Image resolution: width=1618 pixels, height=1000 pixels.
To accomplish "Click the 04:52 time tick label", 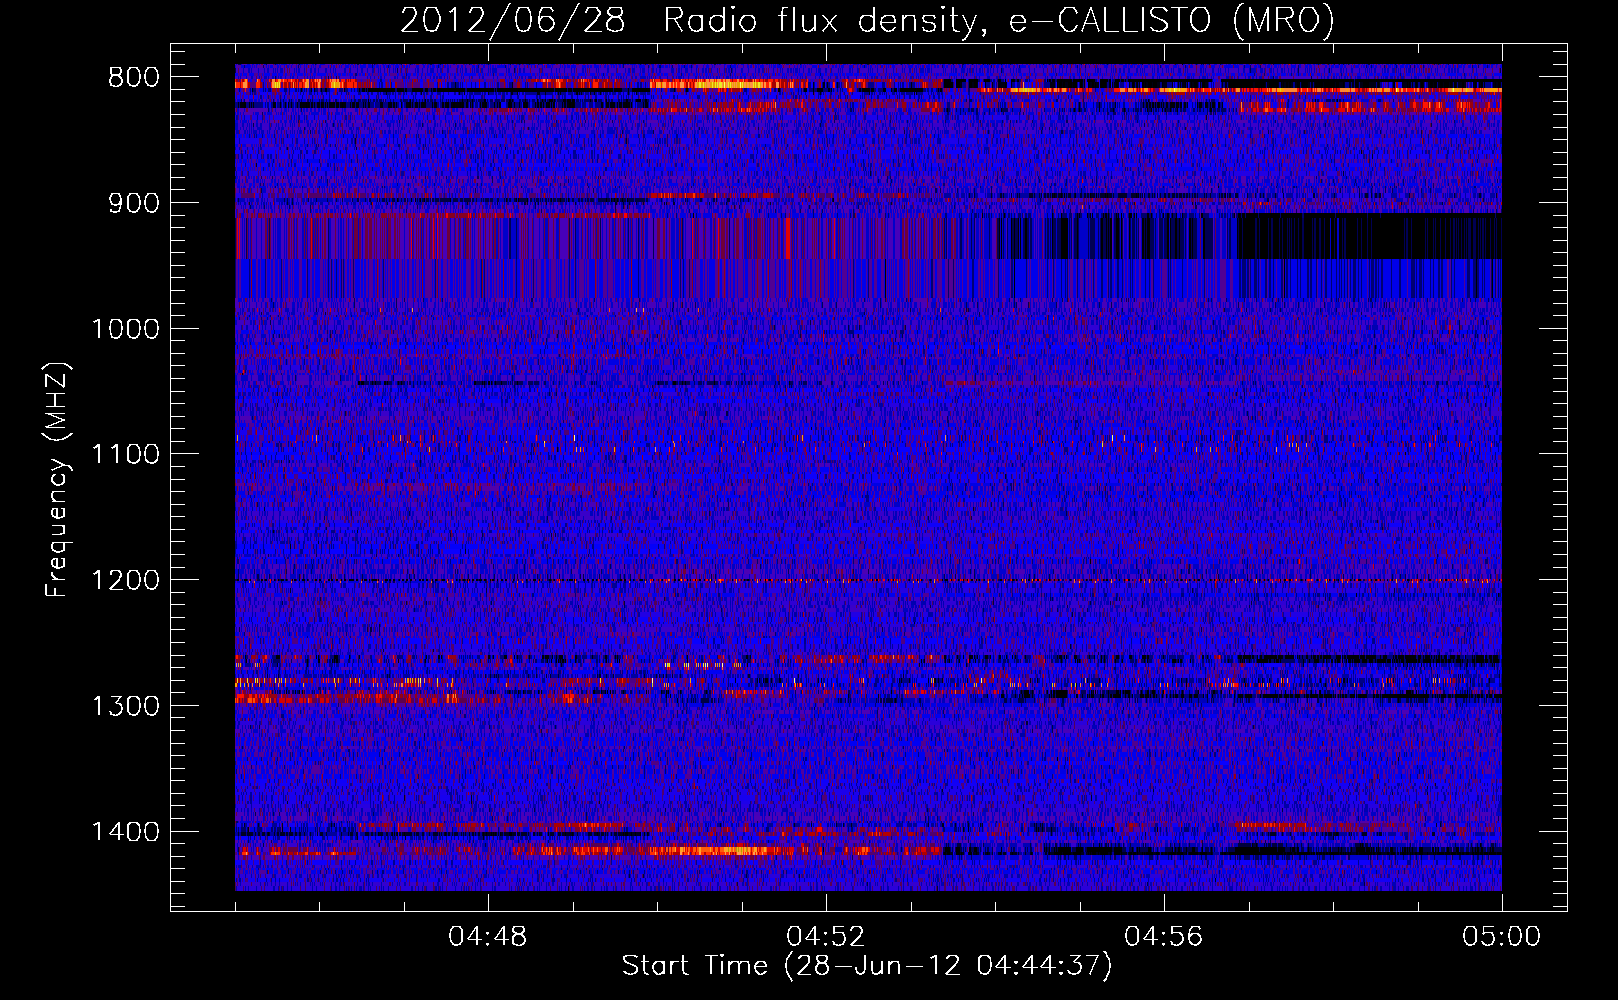I will pos(826,937).
